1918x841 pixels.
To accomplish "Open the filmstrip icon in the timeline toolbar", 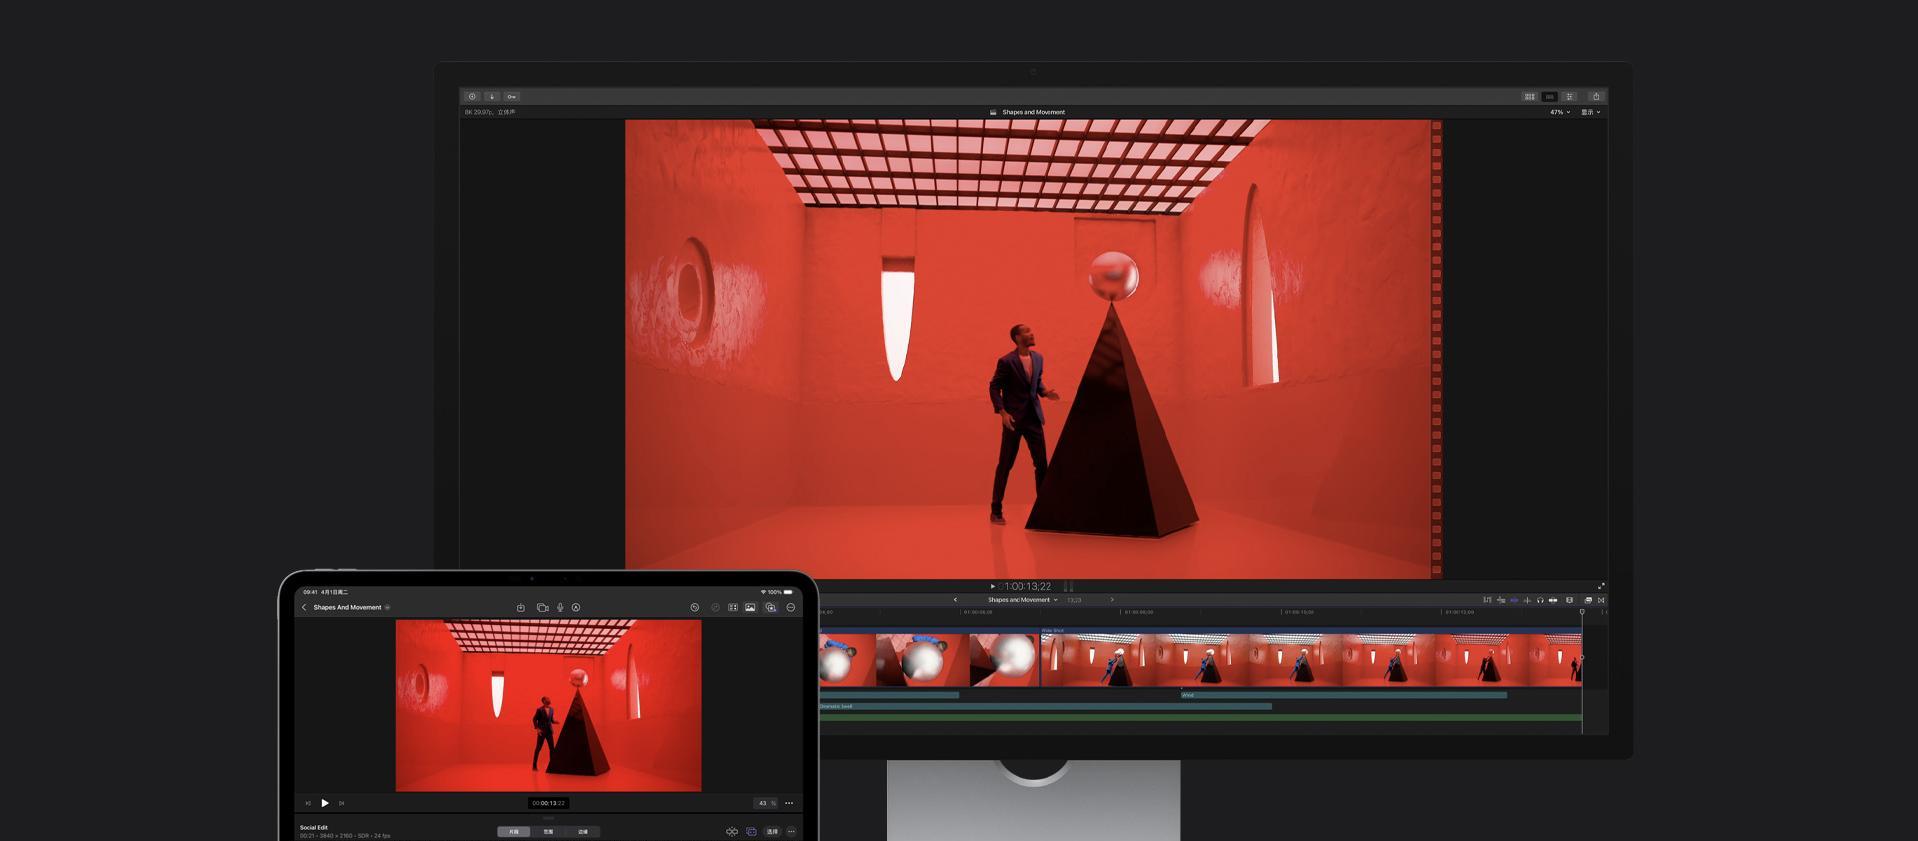I will click(x=1569, y=600).
